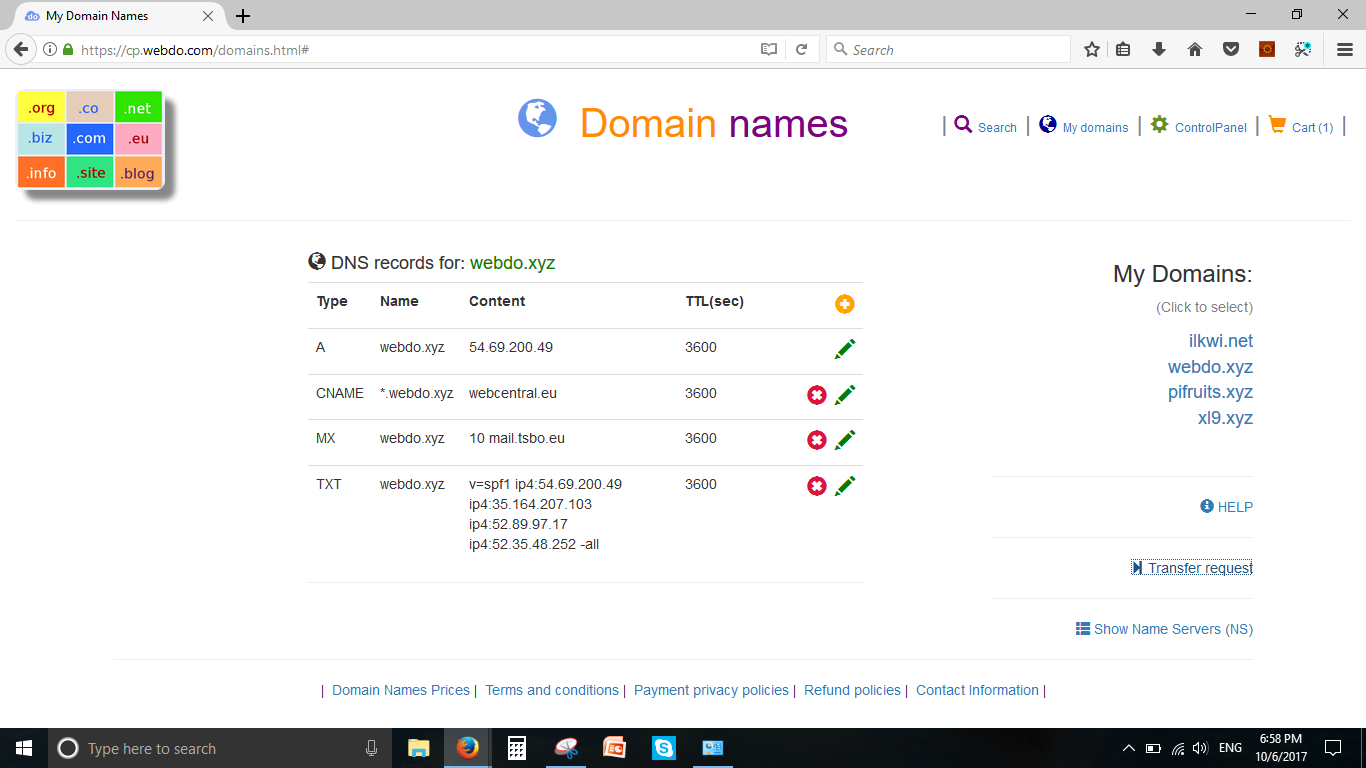Click the site info icon in address bar

50,49
